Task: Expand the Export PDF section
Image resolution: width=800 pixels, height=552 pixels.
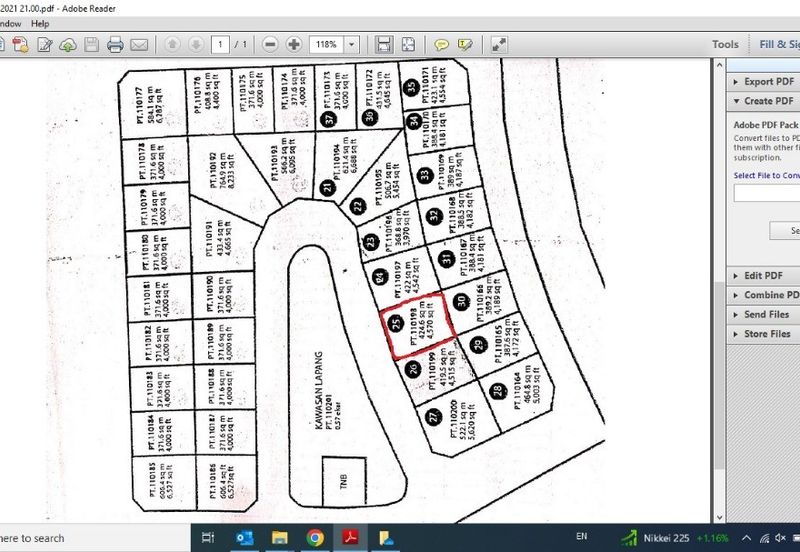Action: 767,81
